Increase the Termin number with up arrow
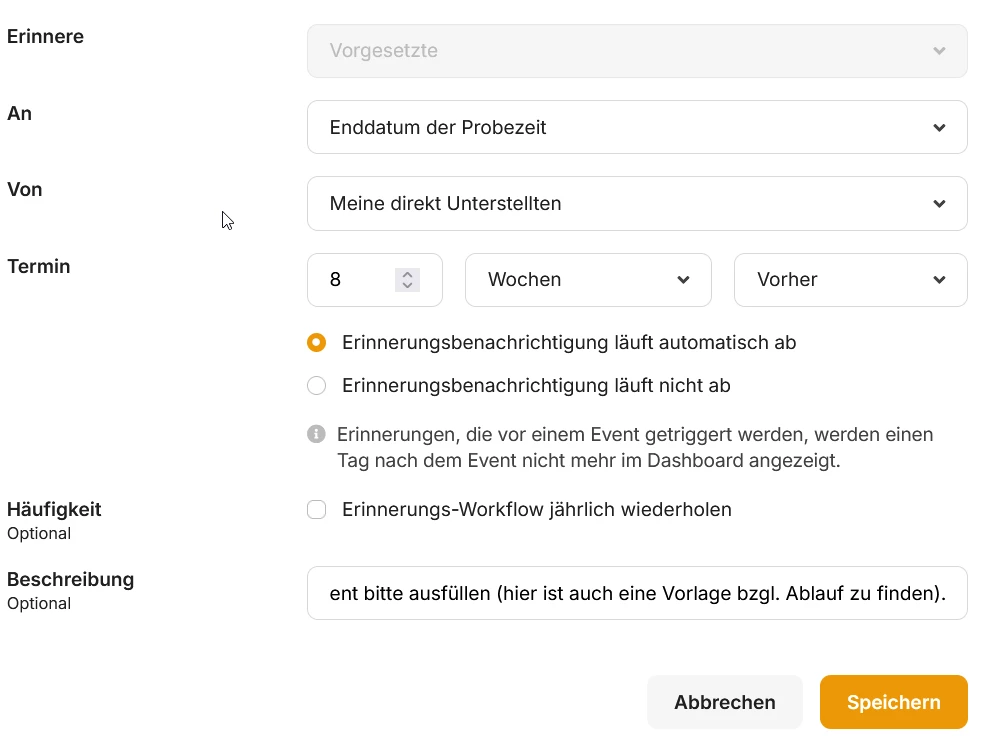Viewport: 996px width, 752px height. click(407, 274)
